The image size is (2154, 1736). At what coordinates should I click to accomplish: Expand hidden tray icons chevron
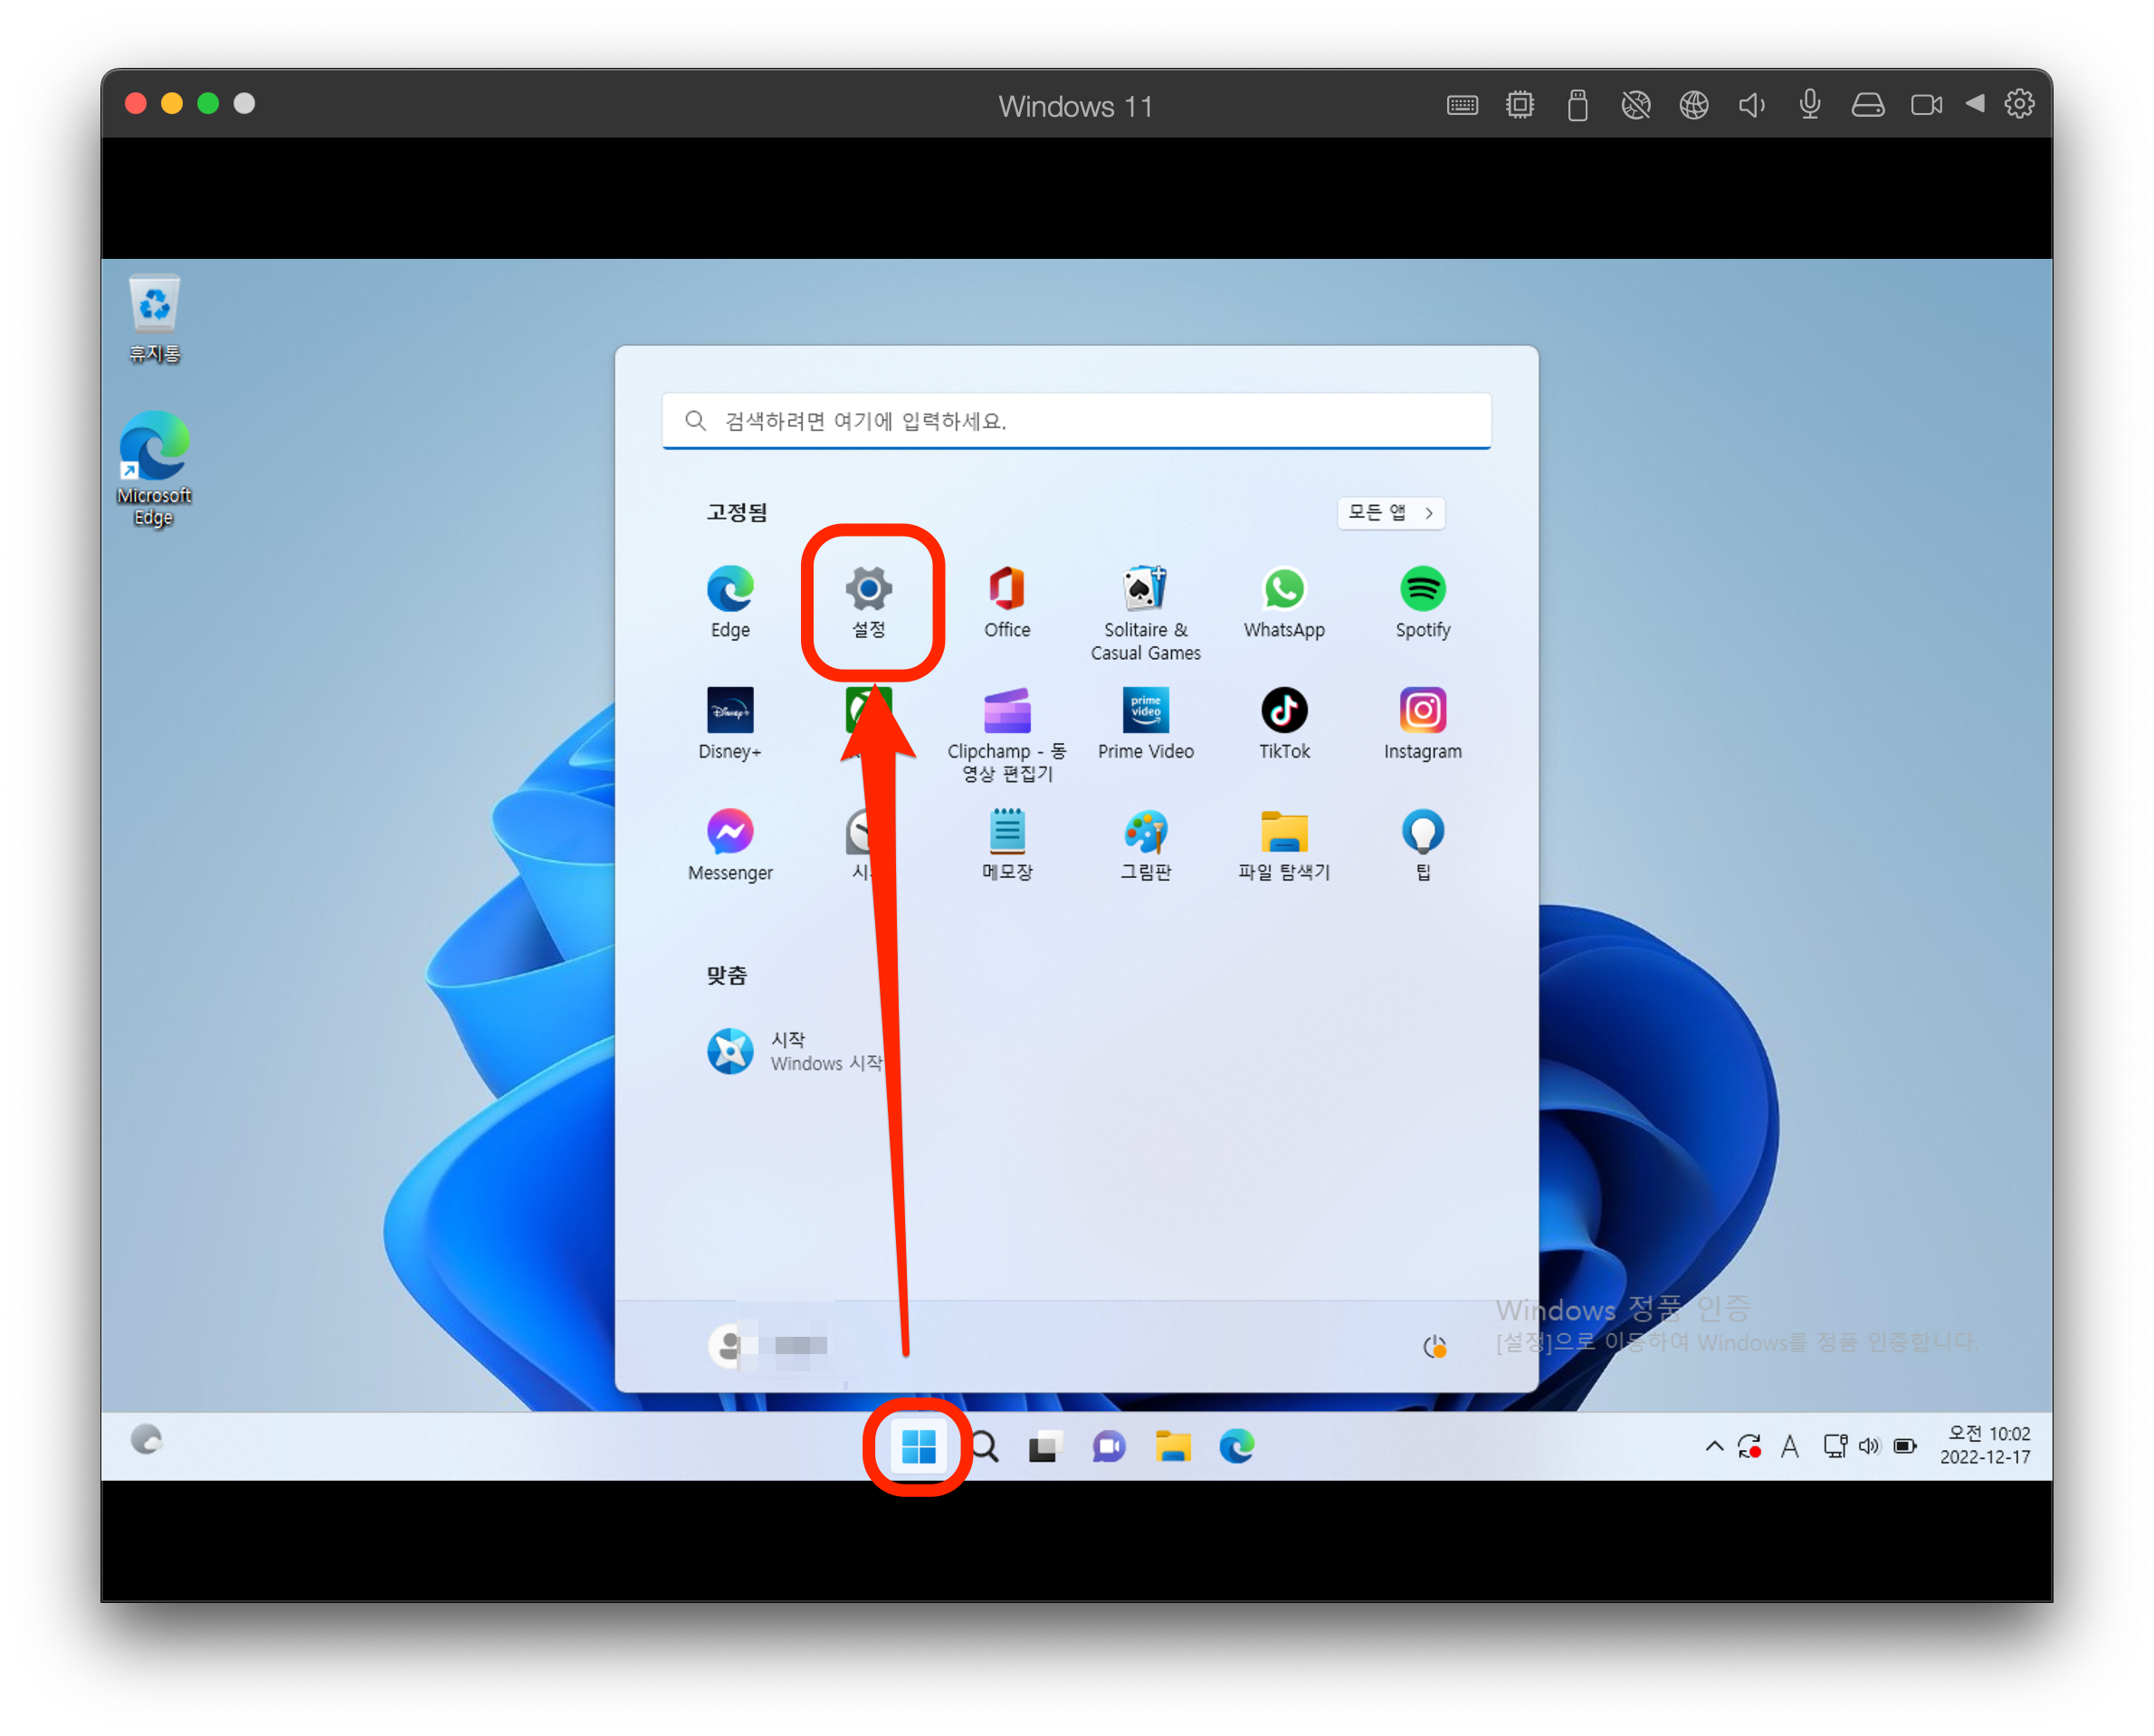pos(1714,1446)
